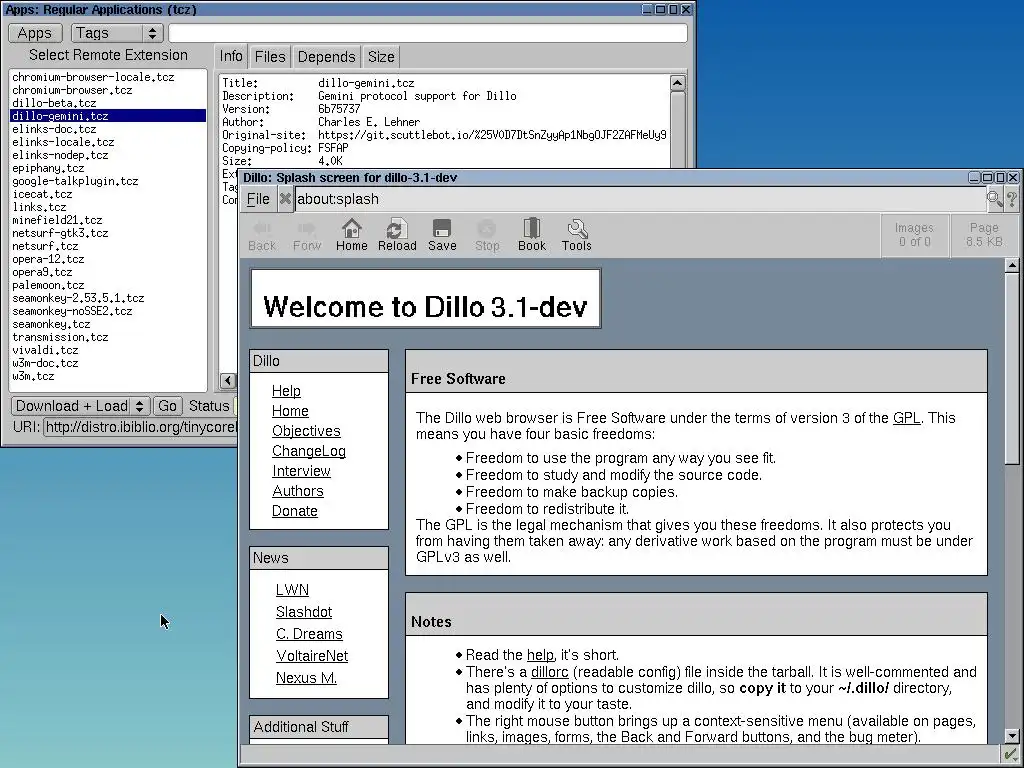
Task: Click the URI field in Apps window
Action: (140, 427)
